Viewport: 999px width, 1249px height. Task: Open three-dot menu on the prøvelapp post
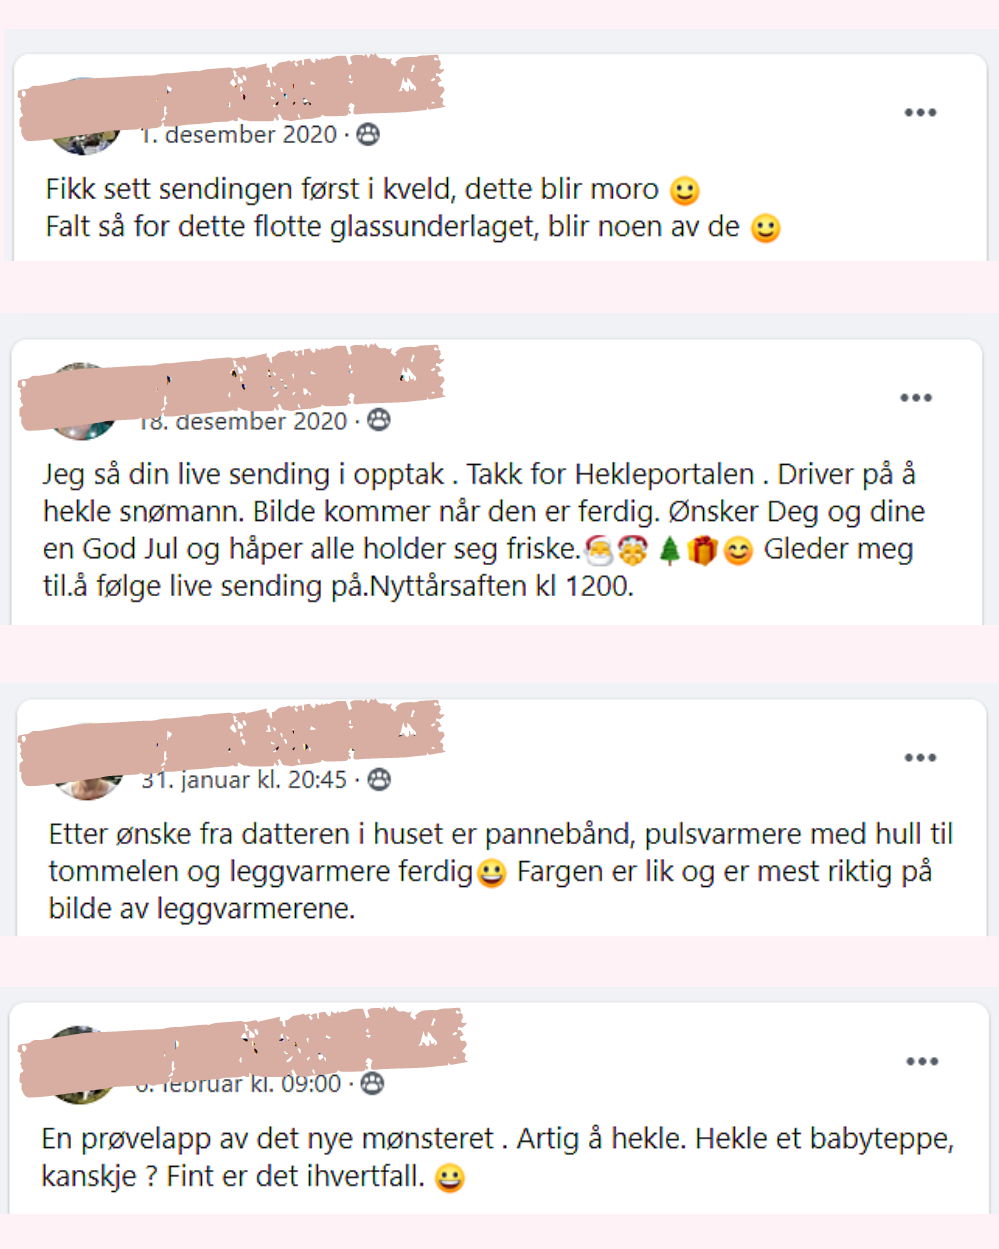click(922, 1061)
